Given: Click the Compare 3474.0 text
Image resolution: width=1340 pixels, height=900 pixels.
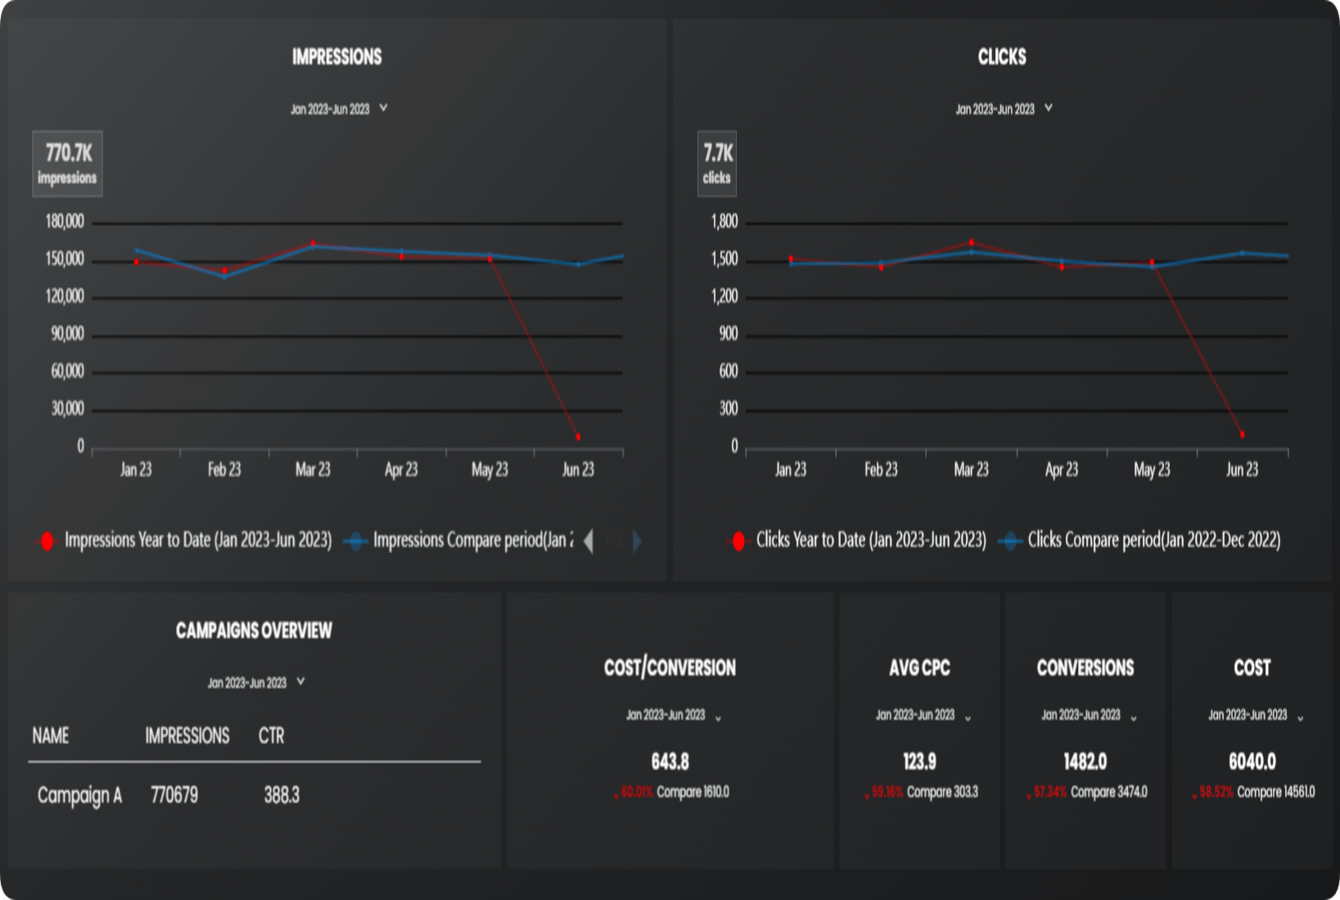Looking at the screenshot, I should 1109,792.
